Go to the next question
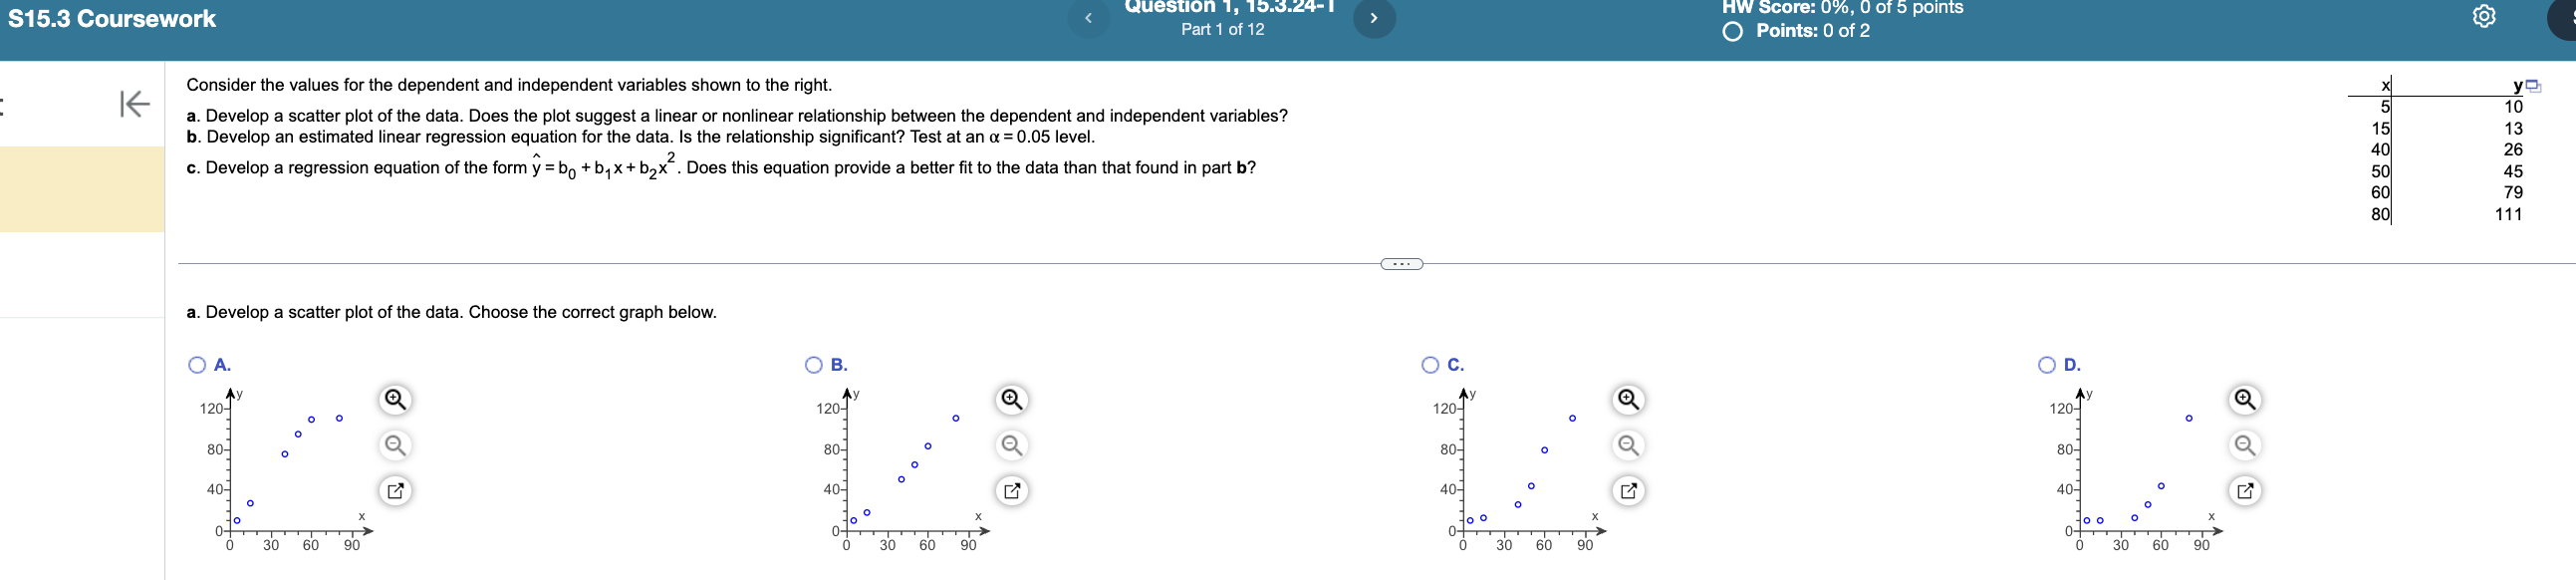The image size is (2576, 580). point(1374,18)
